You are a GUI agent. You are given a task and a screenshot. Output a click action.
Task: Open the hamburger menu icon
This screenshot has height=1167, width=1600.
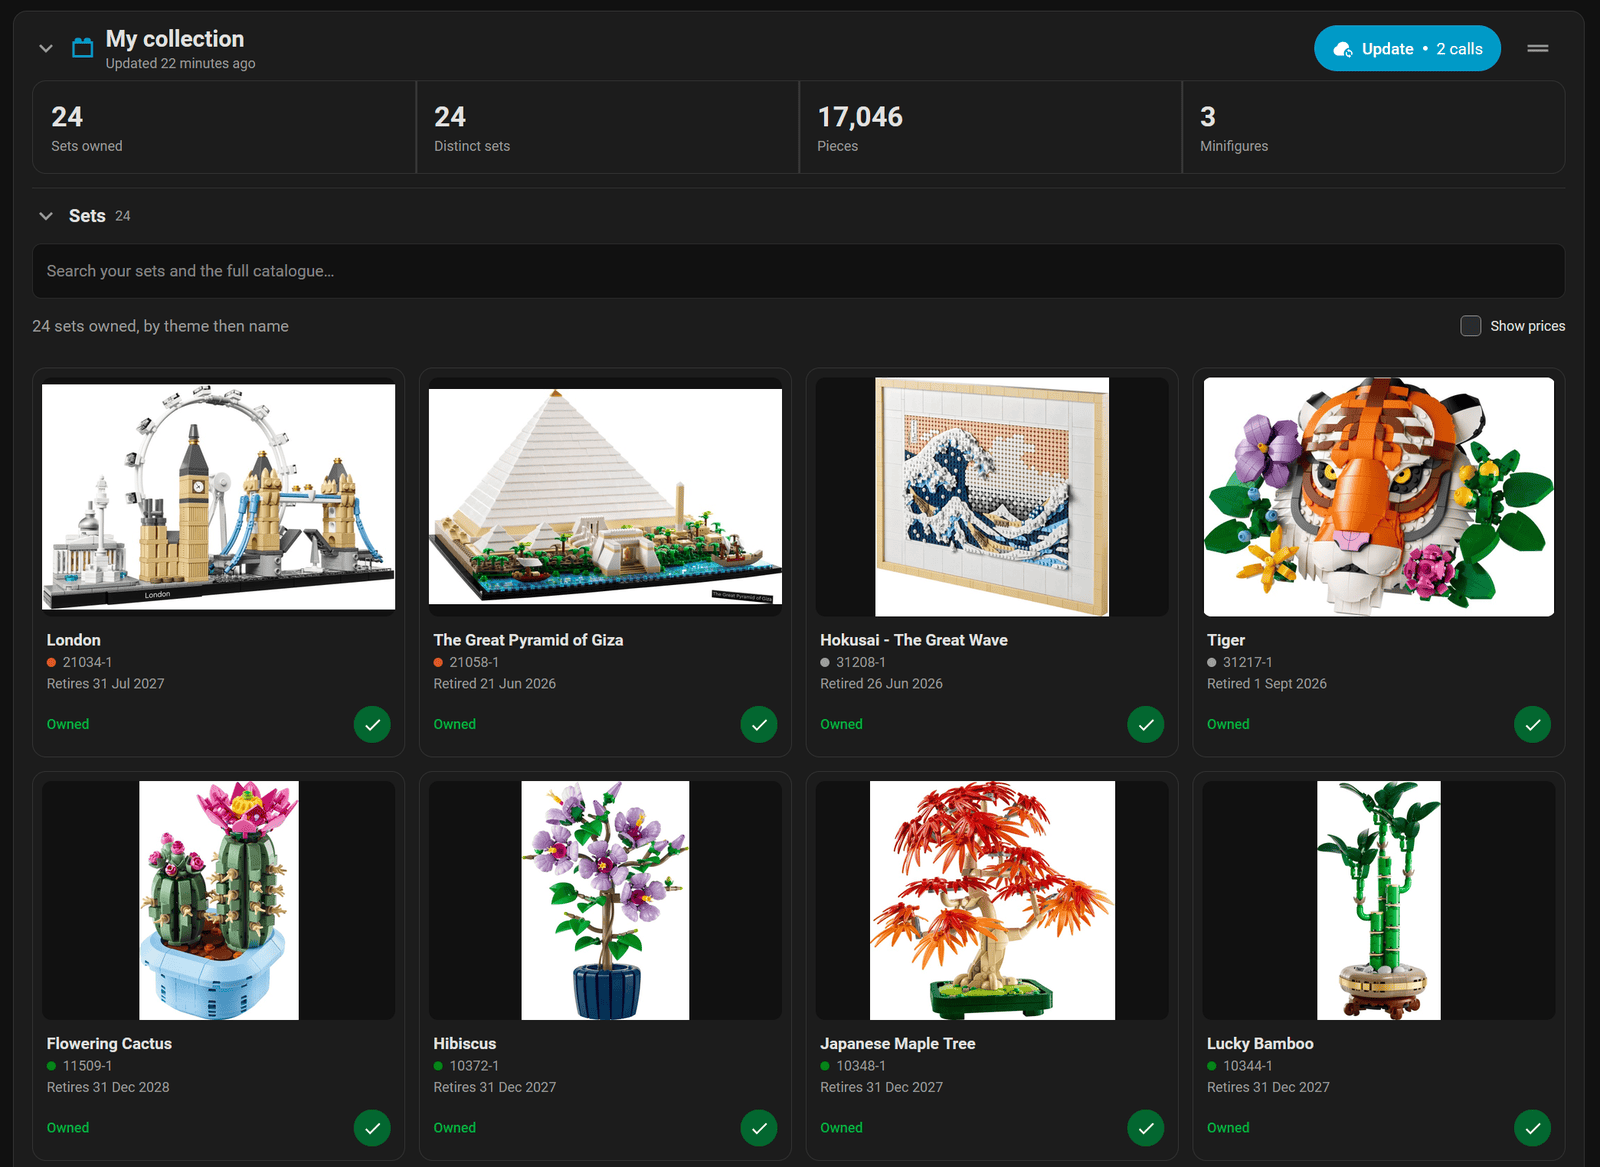(x=1538, y=48)
